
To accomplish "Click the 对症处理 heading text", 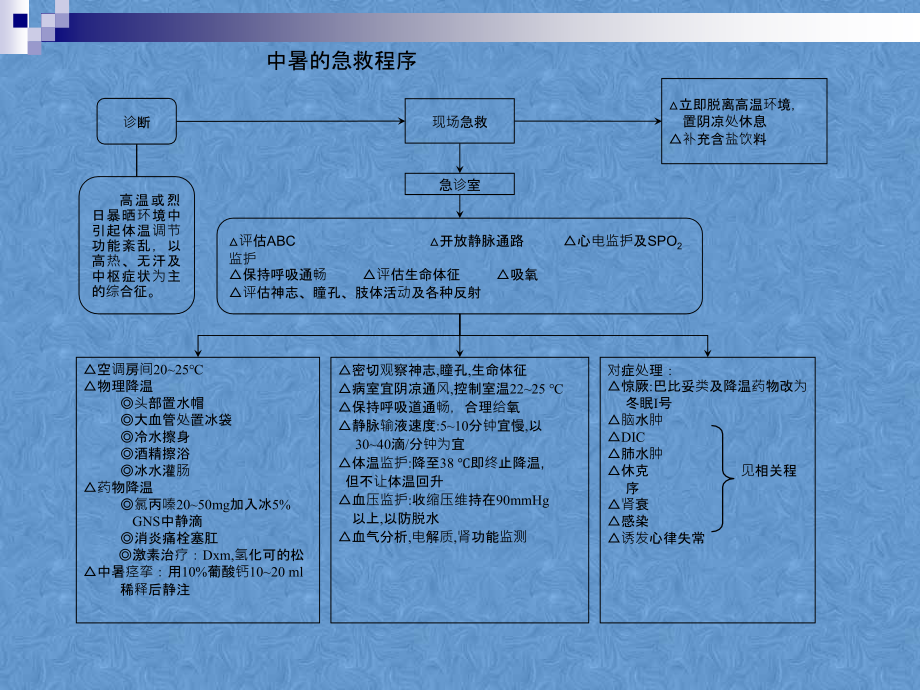I will tap(640, 370).
